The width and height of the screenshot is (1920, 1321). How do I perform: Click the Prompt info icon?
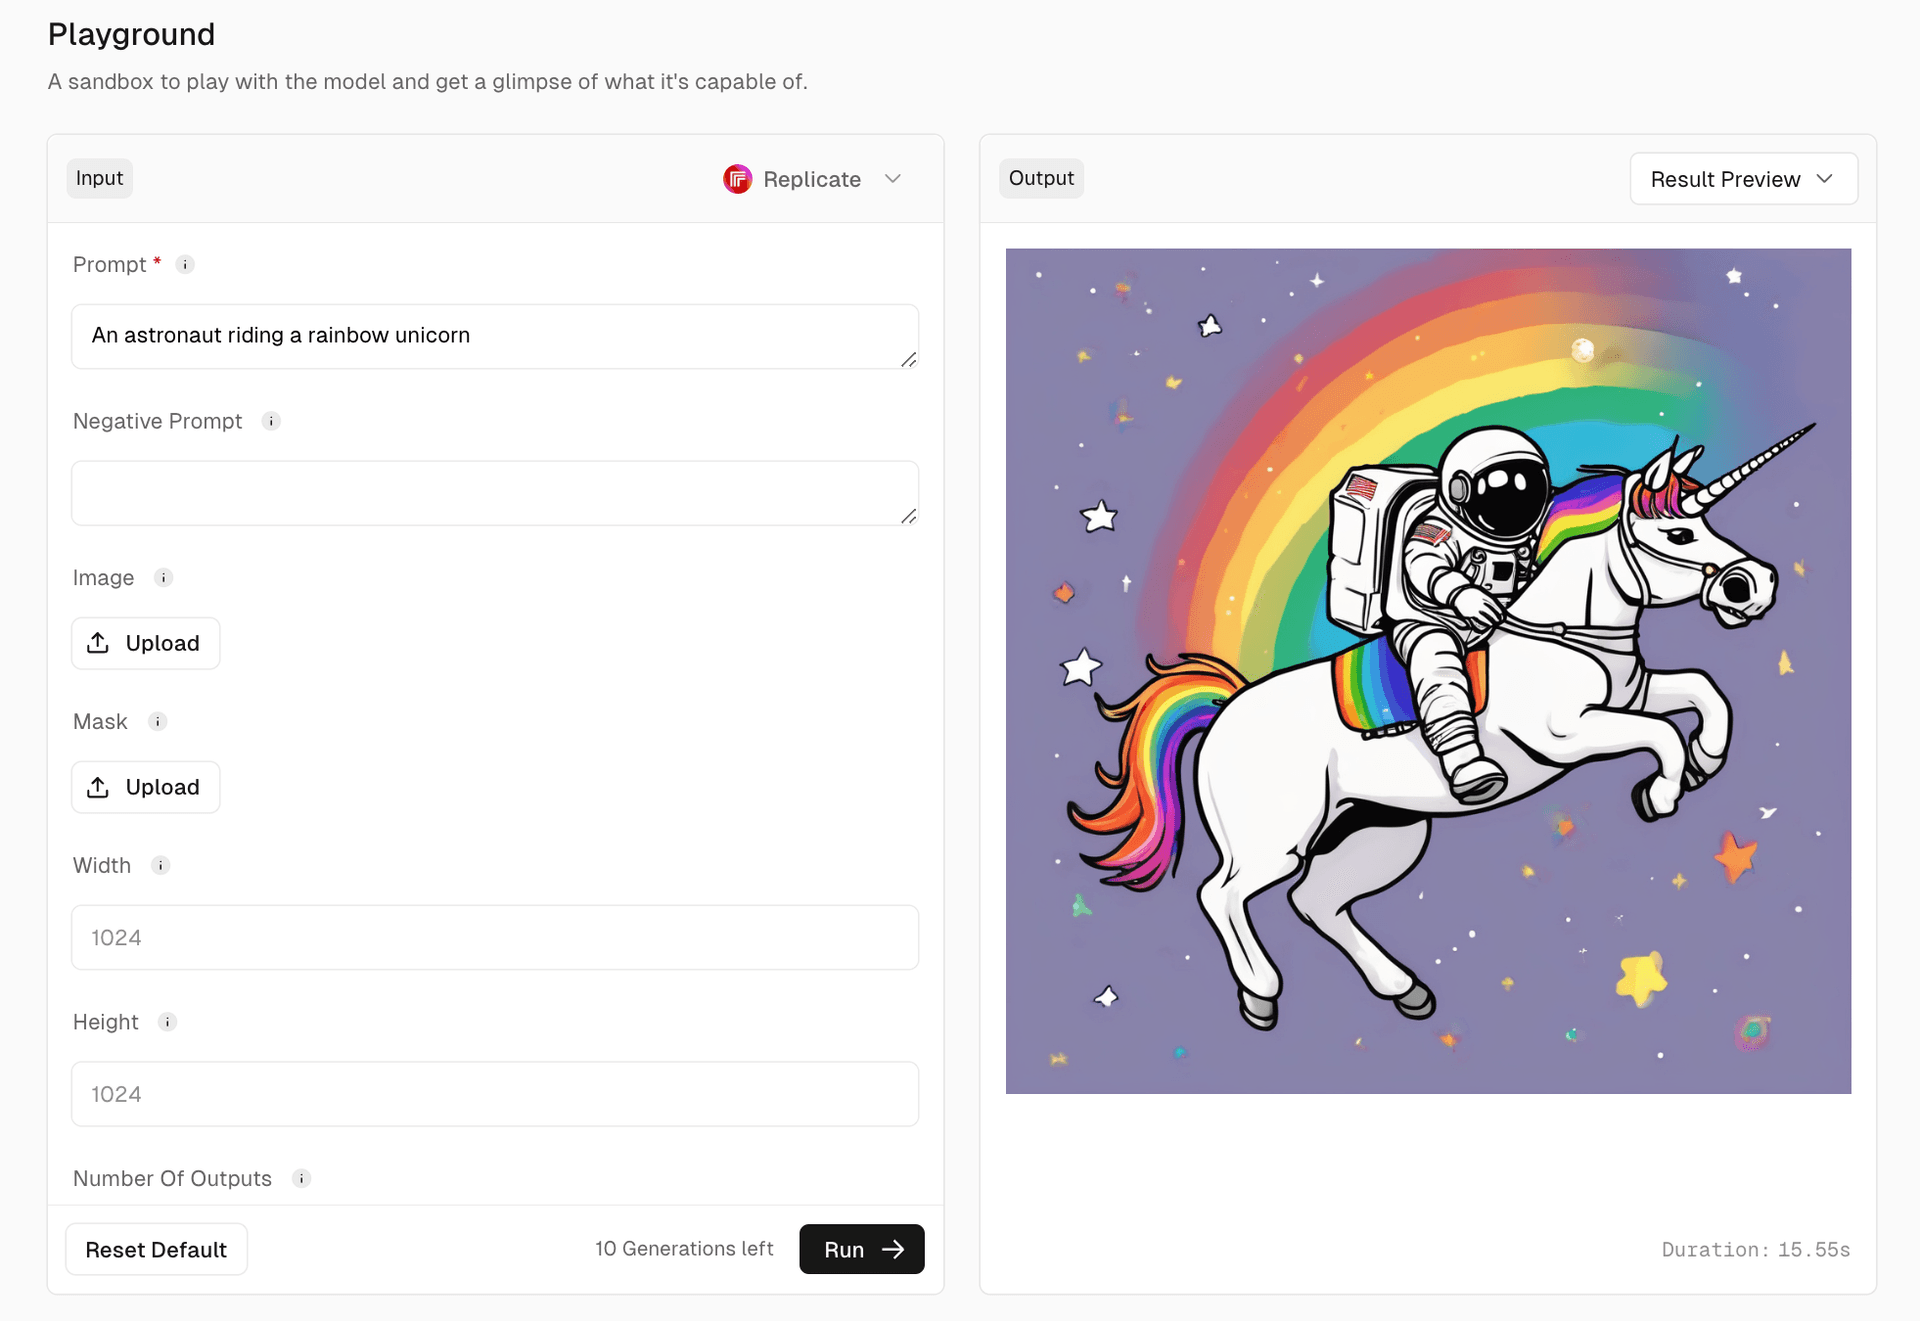[x=185, y=265]
